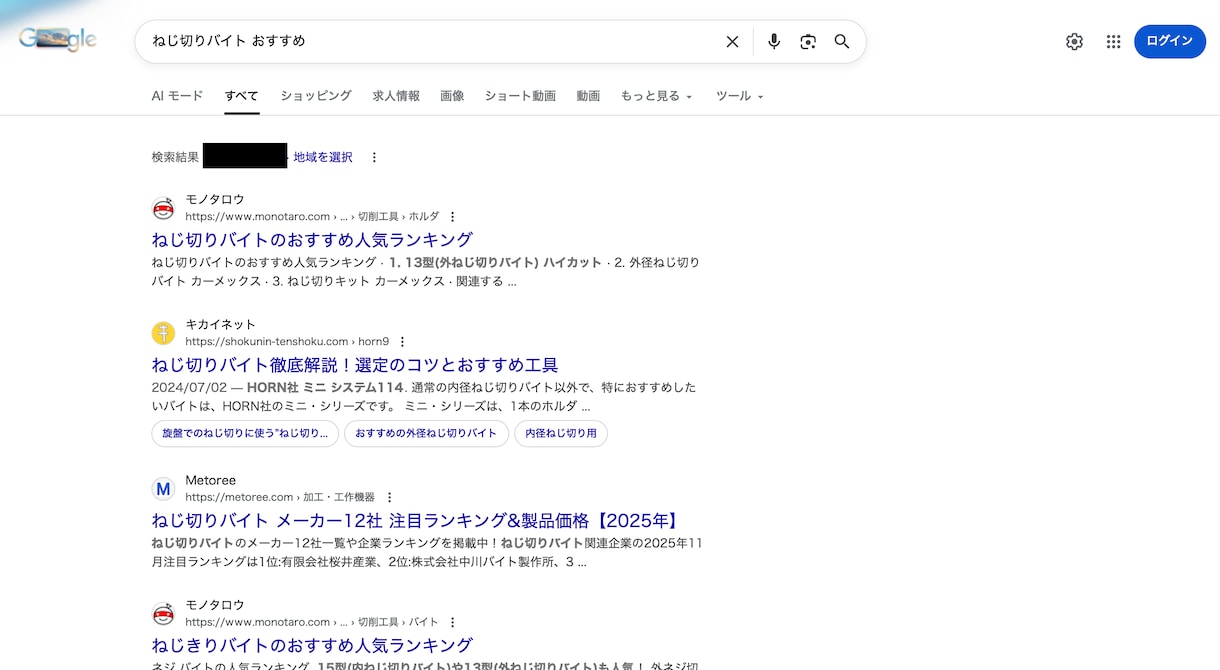The height and width of the screenshot is (670, 1220).
Task: Switch to 求人情報 tab
Action: pyautogui.click(x=396, y=96)
